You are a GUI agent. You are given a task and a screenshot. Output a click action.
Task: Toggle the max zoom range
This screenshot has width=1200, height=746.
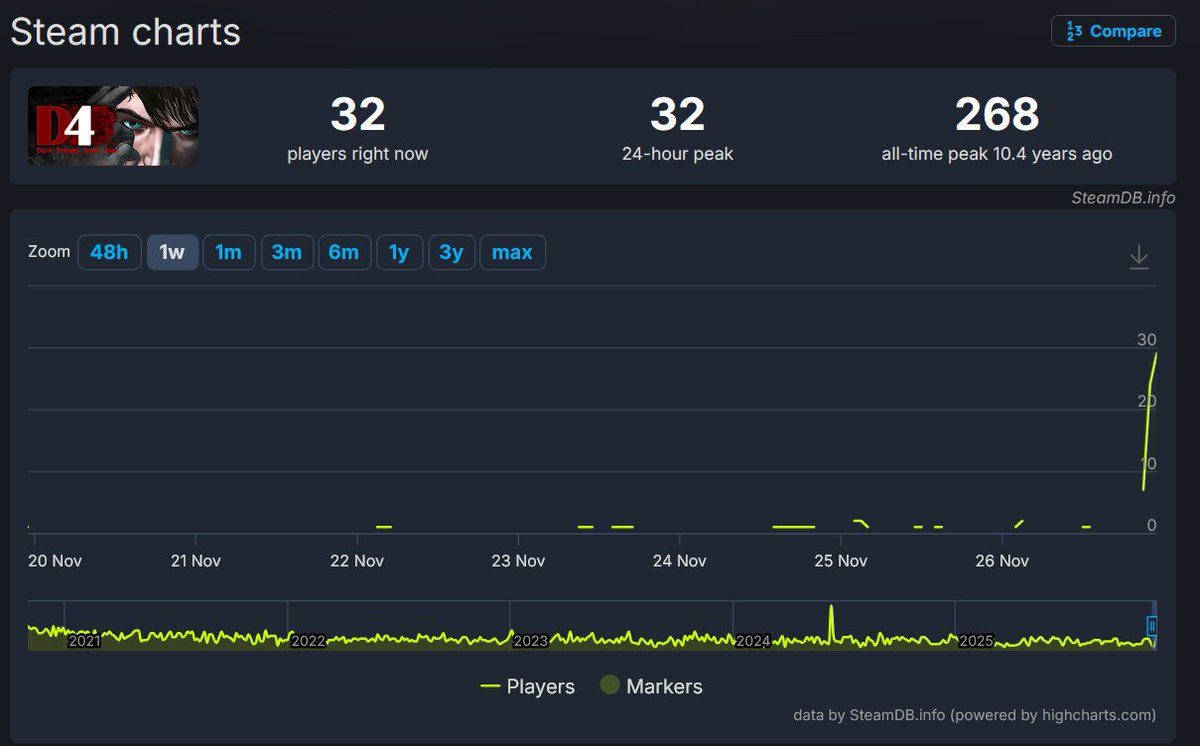pos(512,252)
